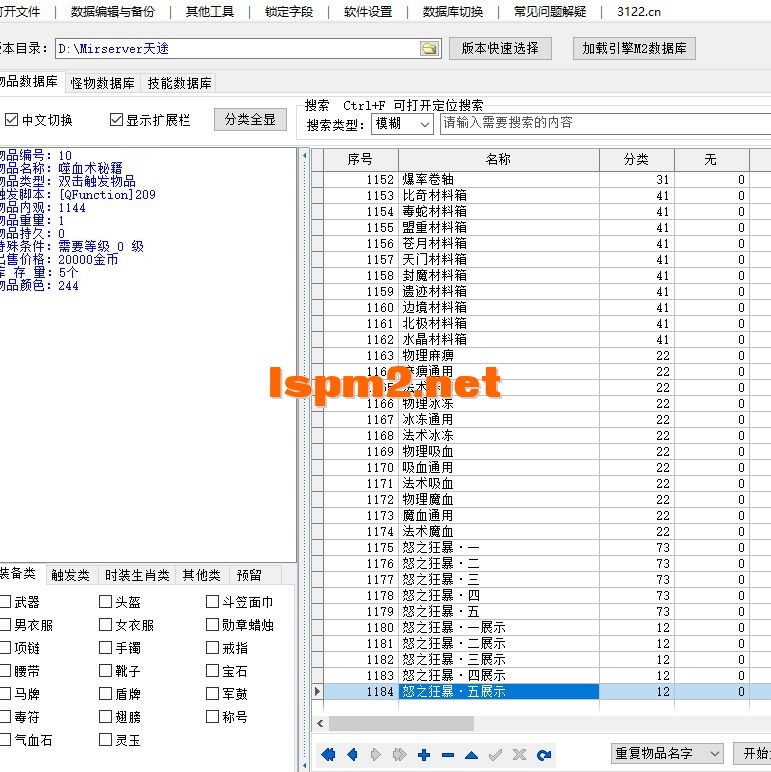Toggle the 显示扩展栏 checkbox
This screenshot has width=771, height=772.
coord(116,120)
